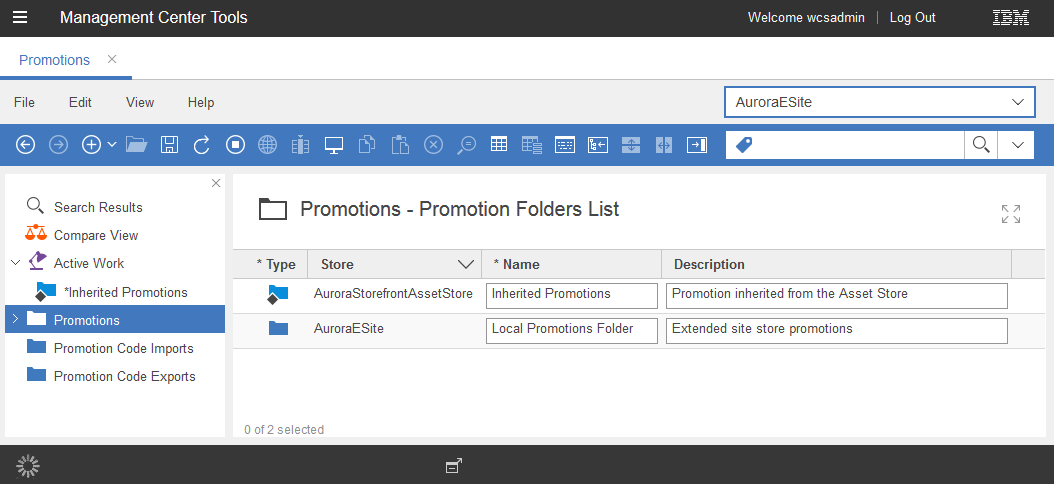Click the column-with-arrow toolbar icon after the globe

(x=300, y=145)
